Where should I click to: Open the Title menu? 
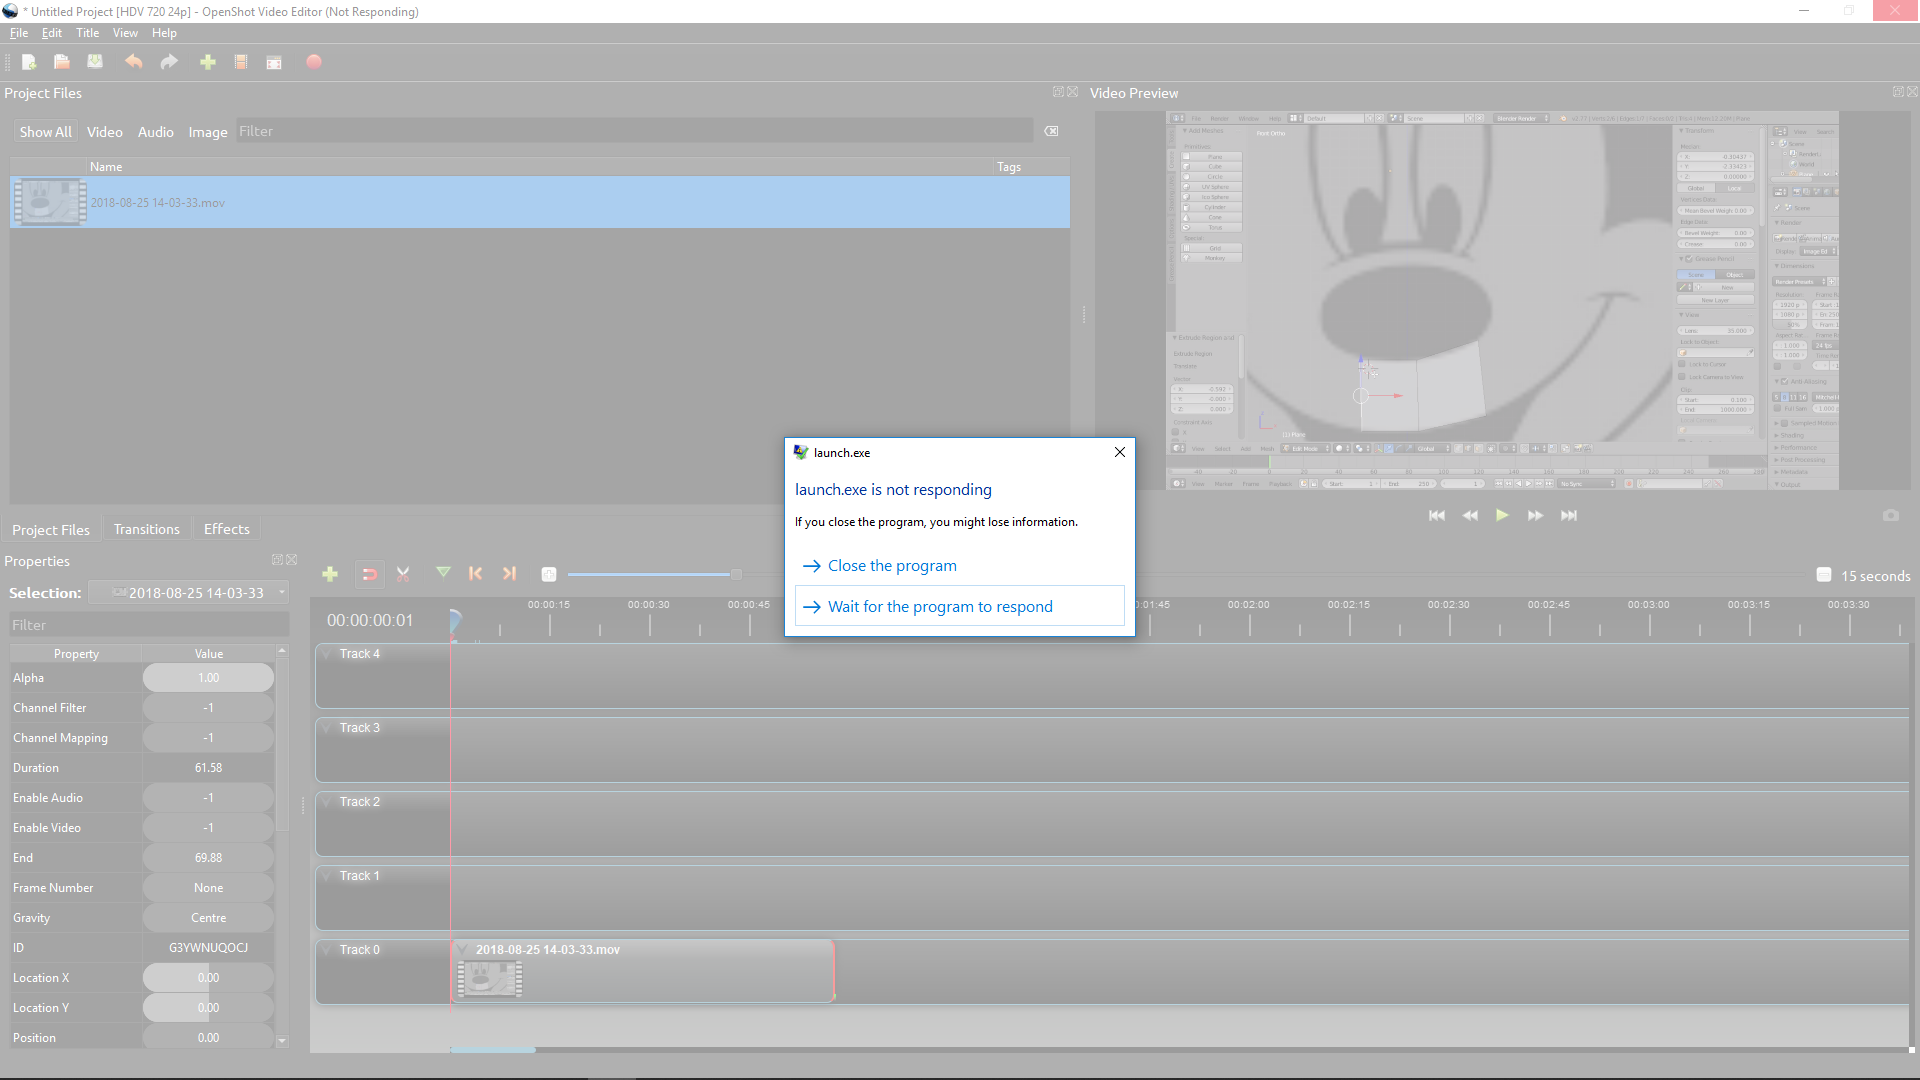pyautogui.click(x=88, y=32)
